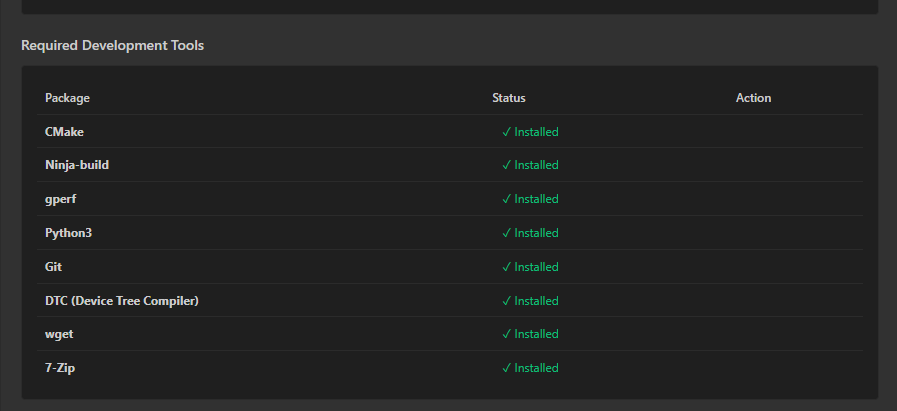Select the Python3 package name
Viewport: 897px width, 411px height.
pyautogui.click(x=69, y=233)
